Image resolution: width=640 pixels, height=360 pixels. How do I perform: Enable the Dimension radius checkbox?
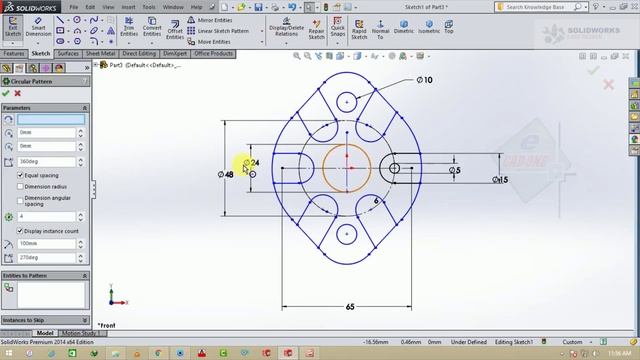click(x=20, y=187)
